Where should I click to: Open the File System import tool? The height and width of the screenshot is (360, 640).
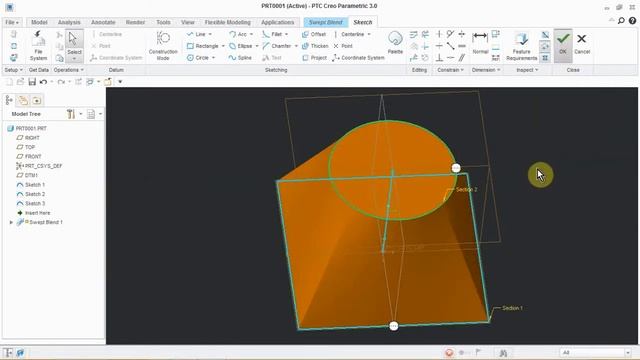[x=38, y=45]
